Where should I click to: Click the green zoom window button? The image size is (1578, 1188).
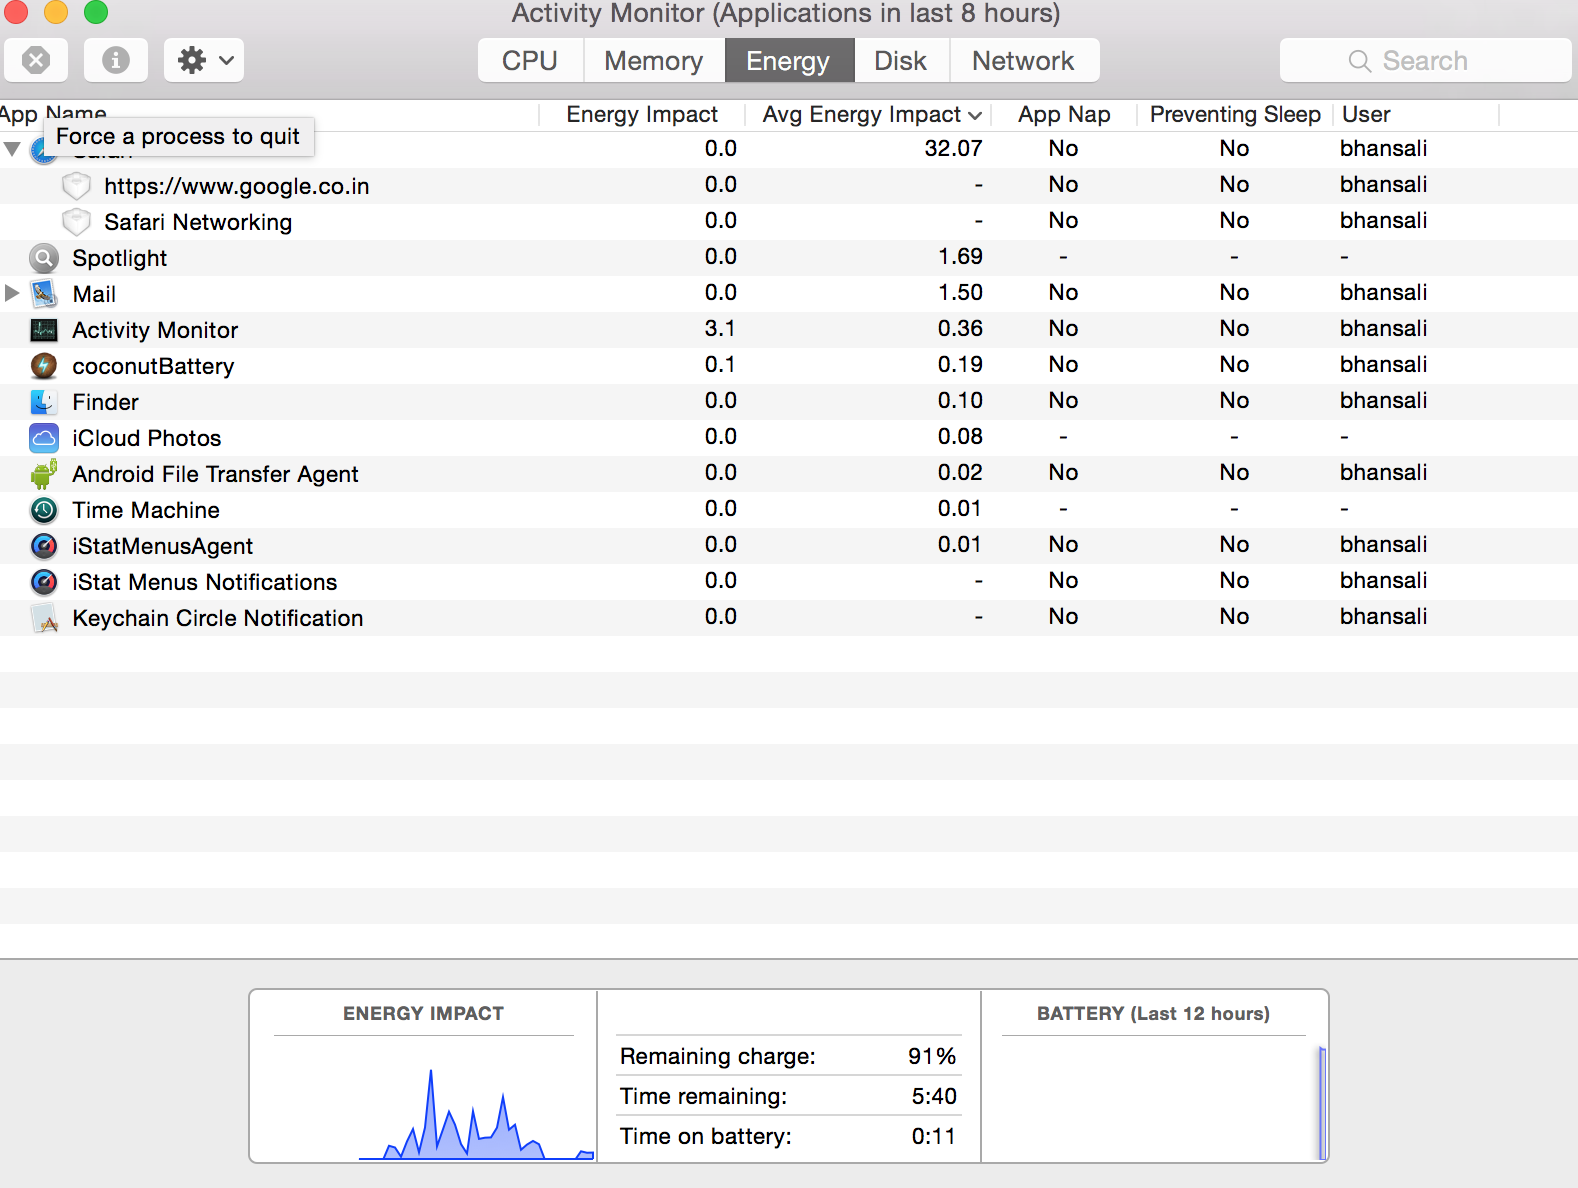click(95, 12)
